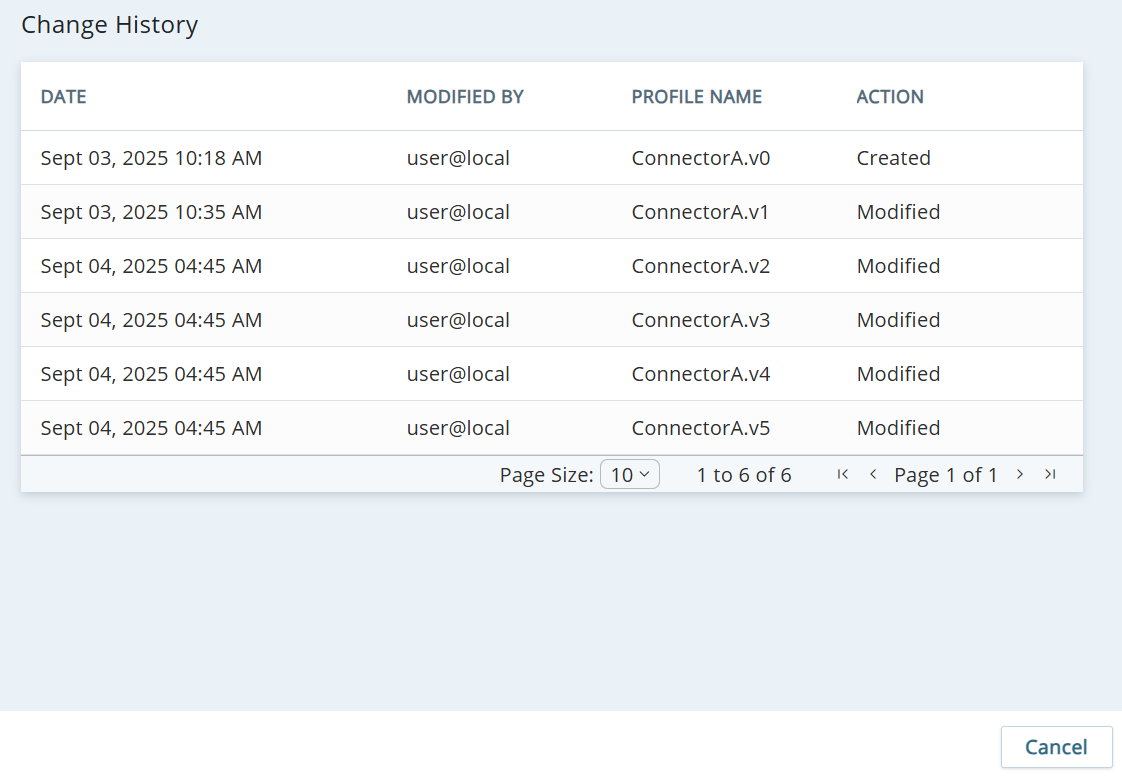Select the ConnectorA.v4 row
This screenshot has height=779, width=1122.
[x=700, y=374]
